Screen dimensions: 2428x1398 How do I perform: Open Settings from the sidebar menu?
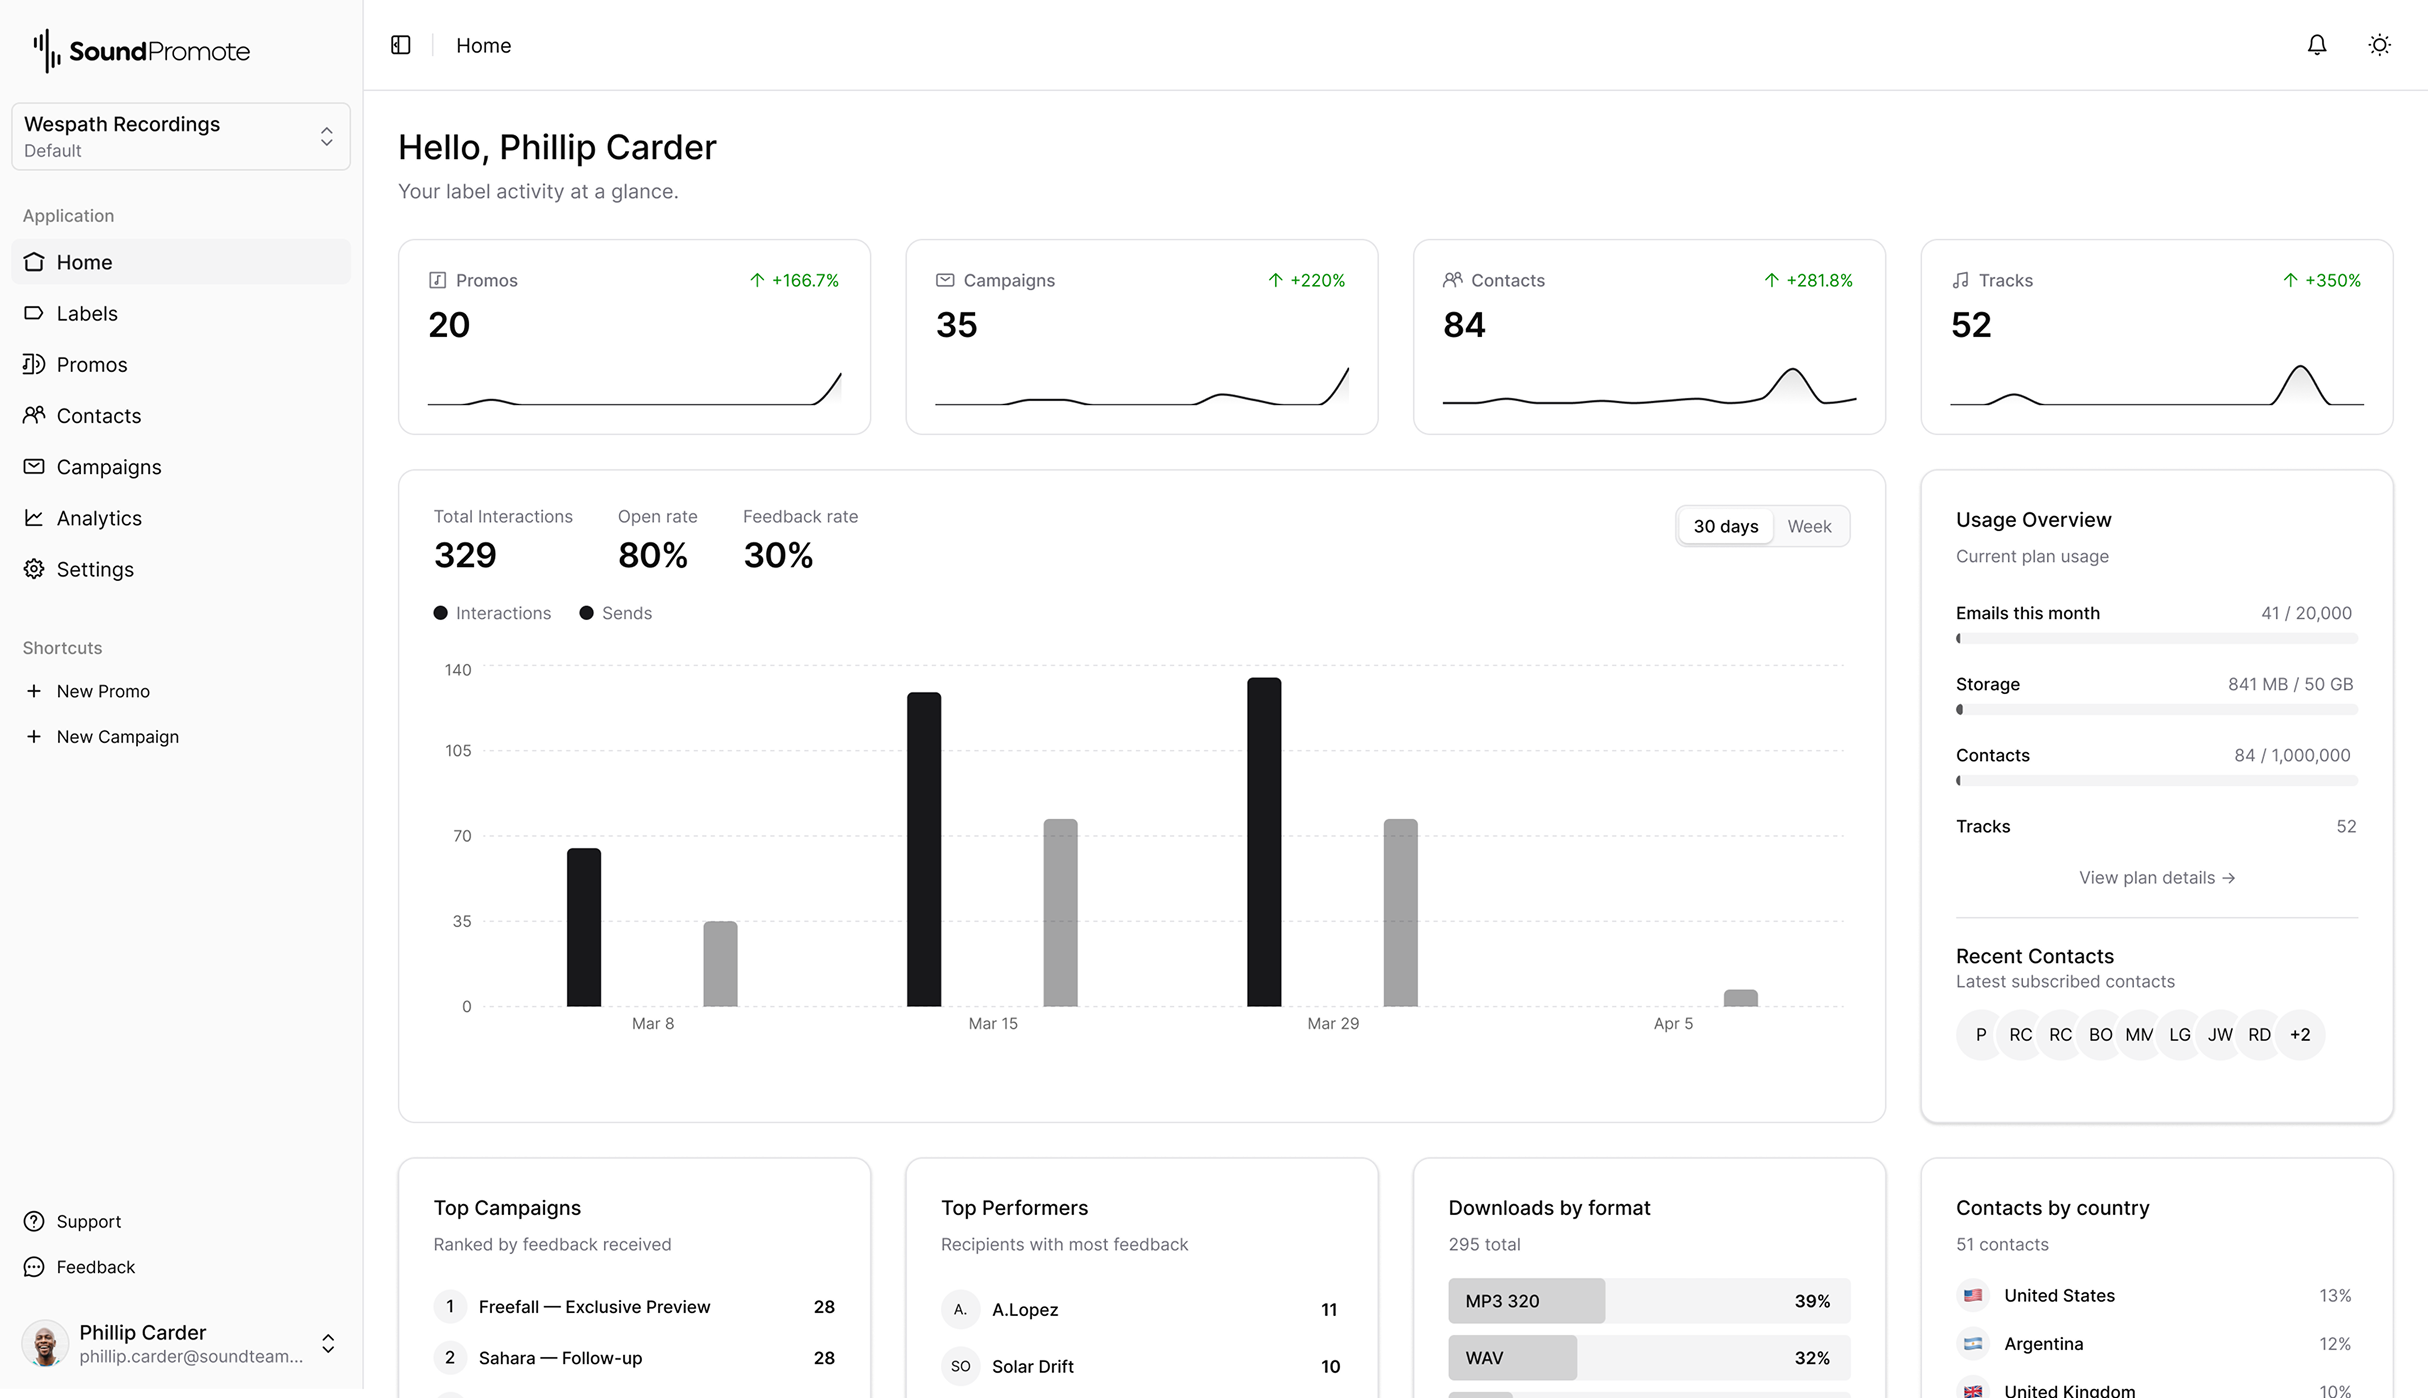(95, 569)
